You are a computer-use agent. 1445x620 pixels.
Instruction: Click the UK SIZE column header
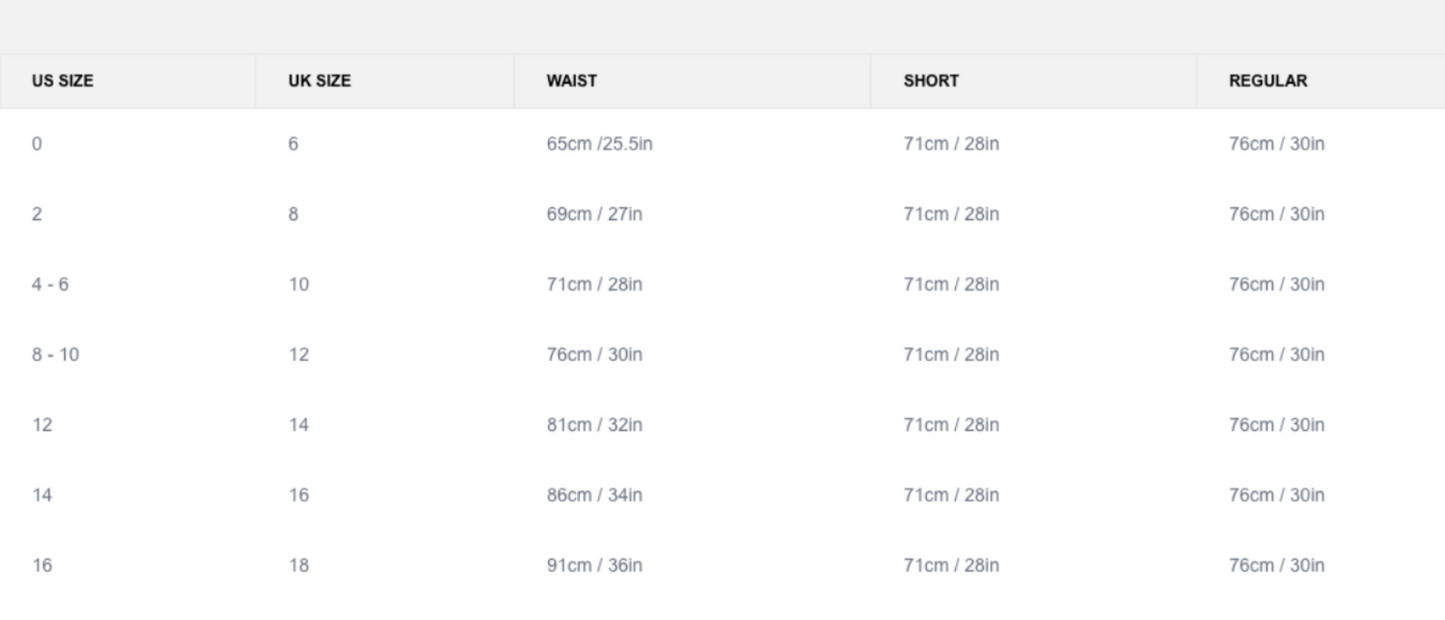click(320, 82)
